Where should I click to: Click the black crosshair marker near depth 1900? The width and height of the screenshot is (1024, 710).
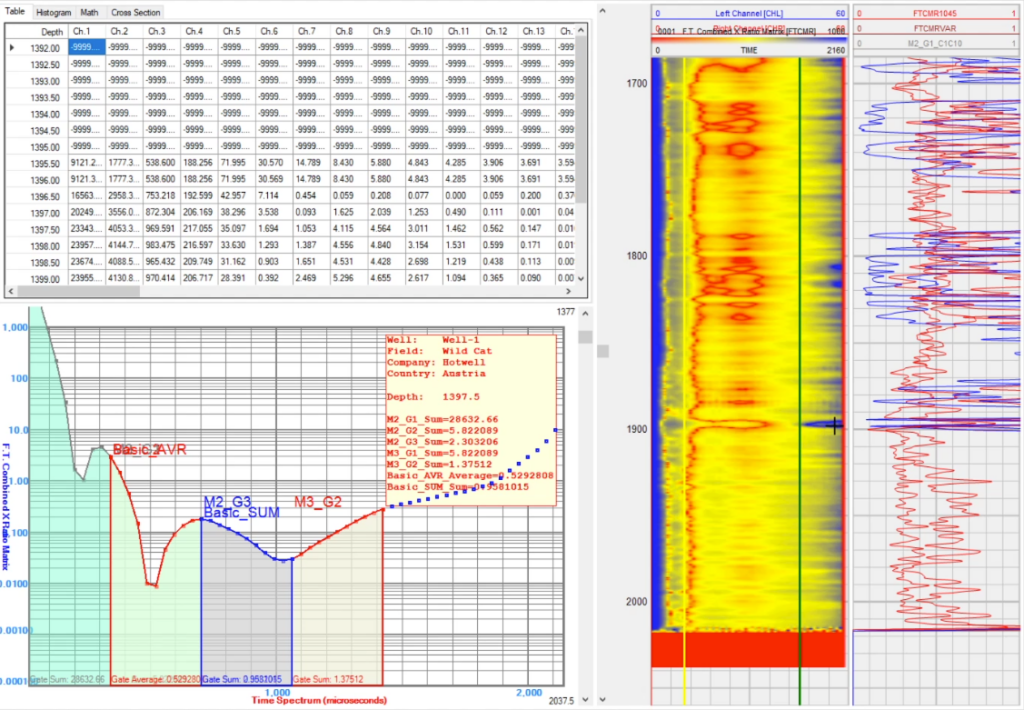tap(835, 426)
